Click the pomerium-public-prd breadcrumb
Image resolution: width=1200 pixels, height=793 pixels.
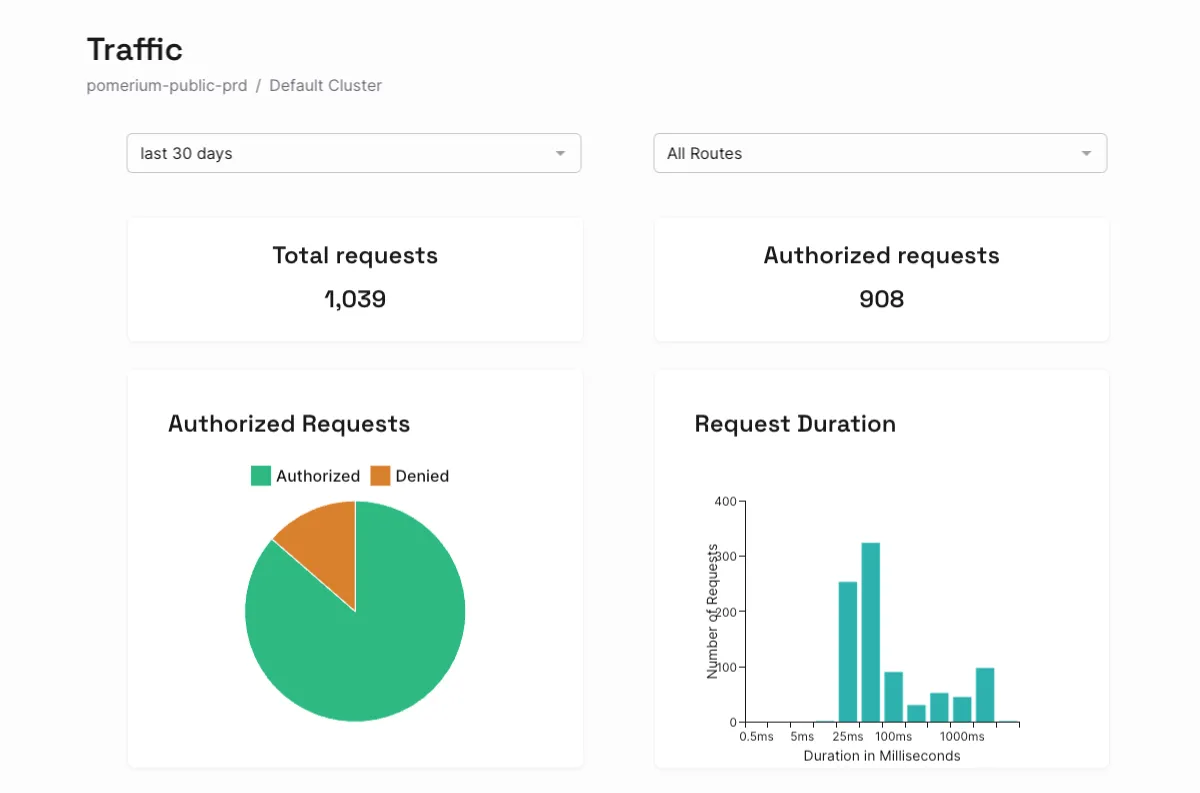(x=166, y=86)
